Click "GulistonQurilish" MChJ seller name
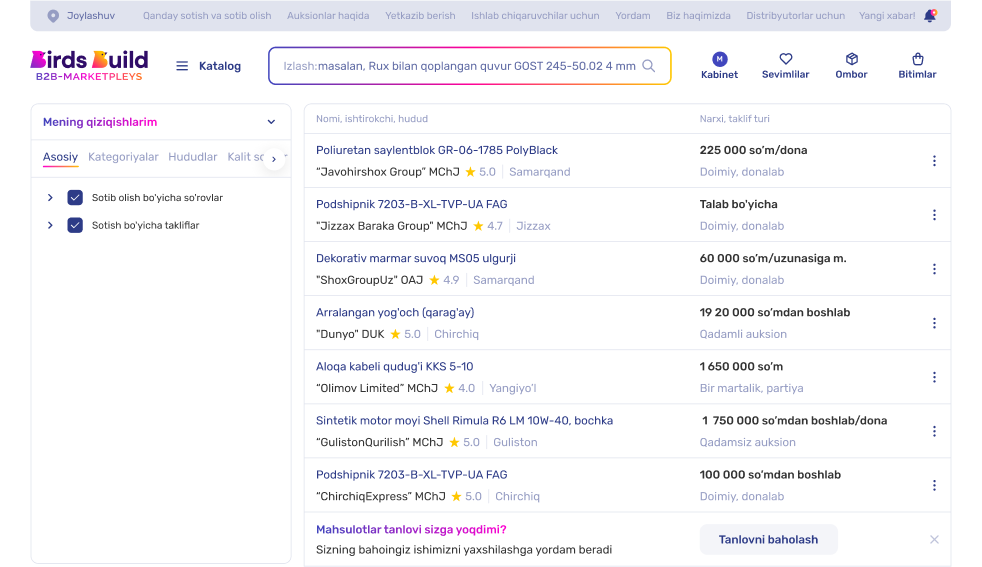 point(380,442)
